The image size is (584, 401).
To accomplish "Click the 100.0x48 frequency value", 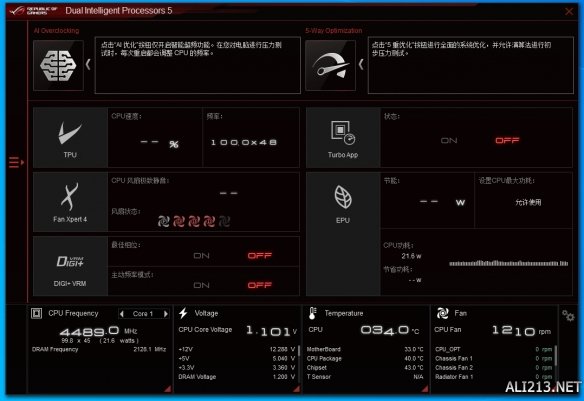I will 244,142.
